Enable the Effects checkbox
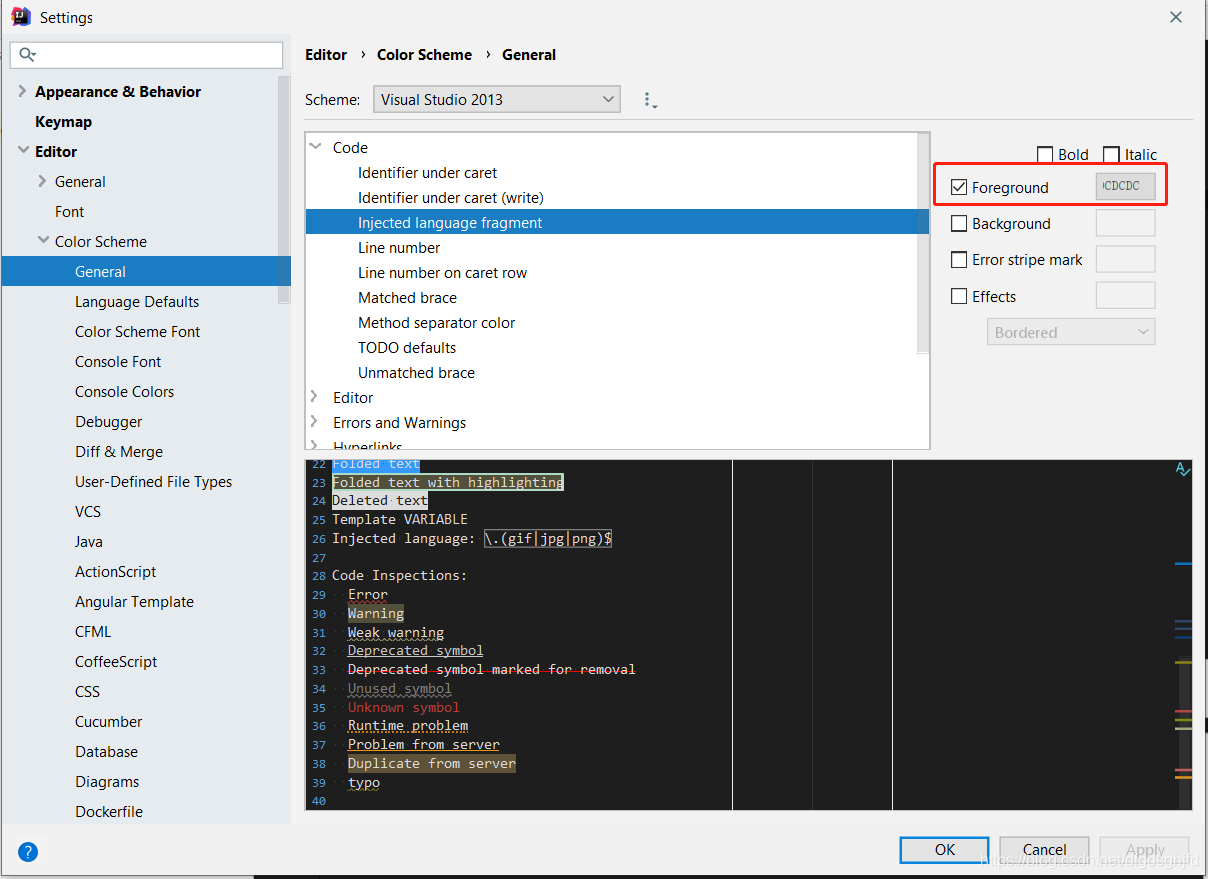Image resolution: width=1208 pixels, height=879 pixels. [959, 296]
